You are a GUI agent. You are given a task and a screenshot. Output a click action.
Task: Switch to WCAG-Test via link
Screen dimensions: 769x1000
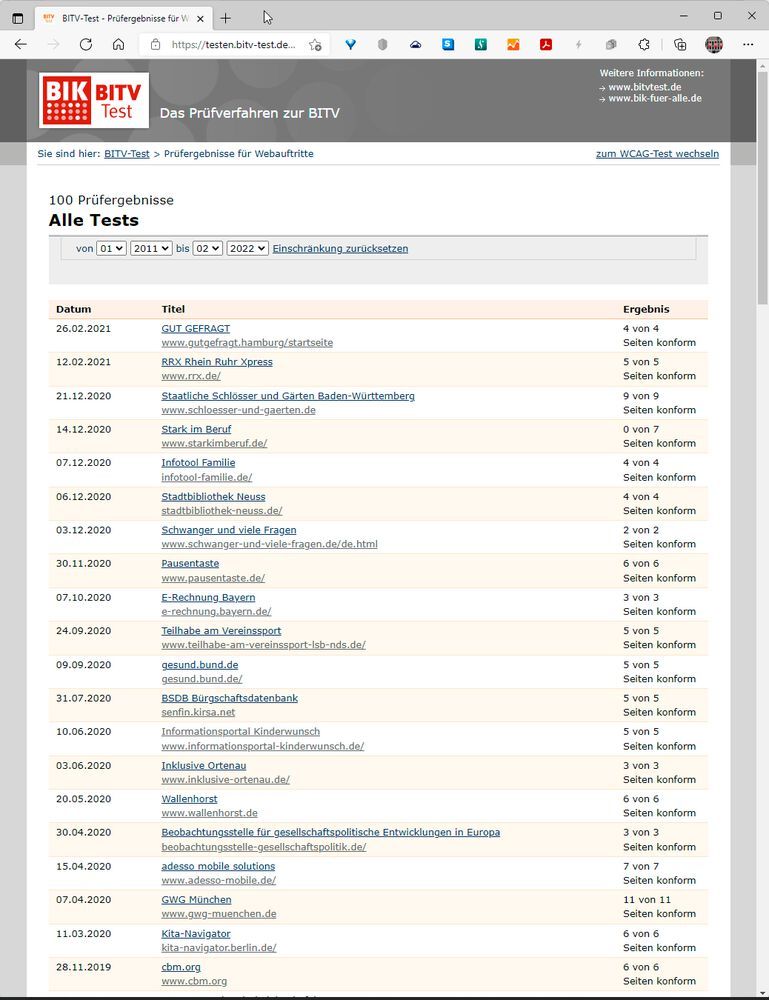point(657,154)
